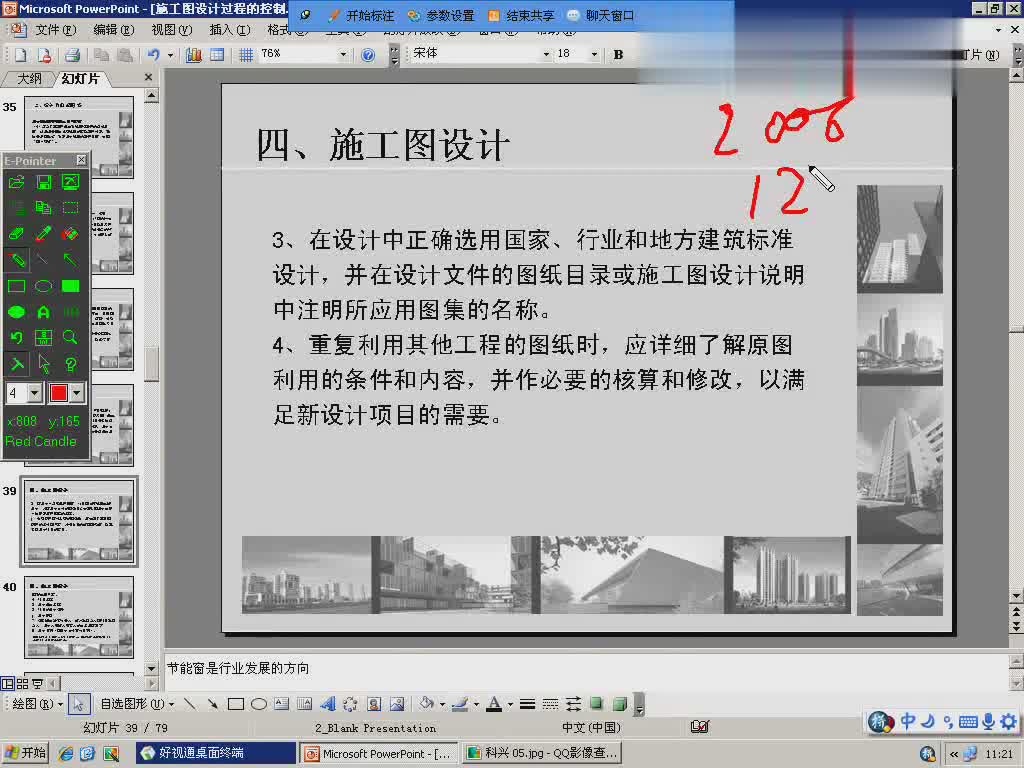Viewport: 1024px width, 768px height.
Task: Click the red pen color swatch in E-Pointer
Action: point(59,392)
